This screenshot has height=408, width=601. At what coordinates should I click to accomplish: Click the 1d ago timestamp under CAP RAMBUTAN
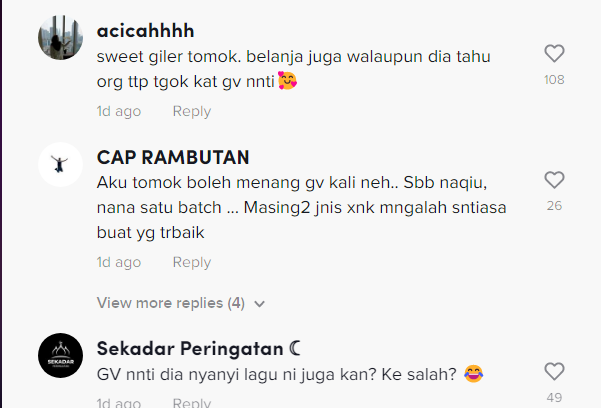tap(119, 262)
